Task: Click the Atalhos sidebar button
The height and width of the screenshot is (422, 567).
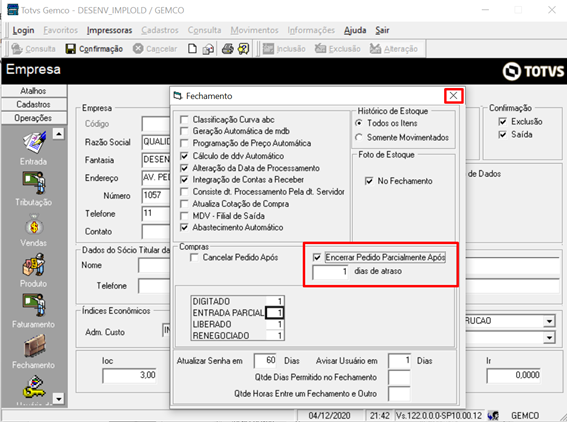Action: click(34, 91)
